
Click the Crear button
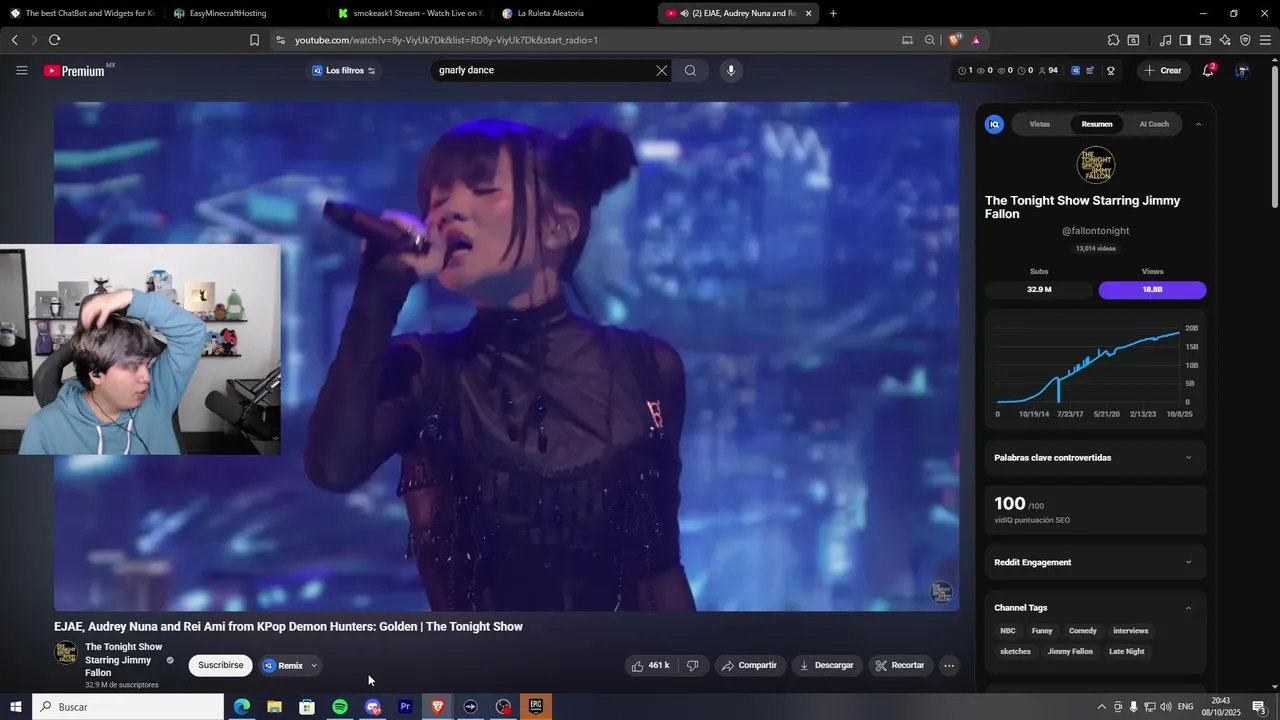[x=1163, y=70]
